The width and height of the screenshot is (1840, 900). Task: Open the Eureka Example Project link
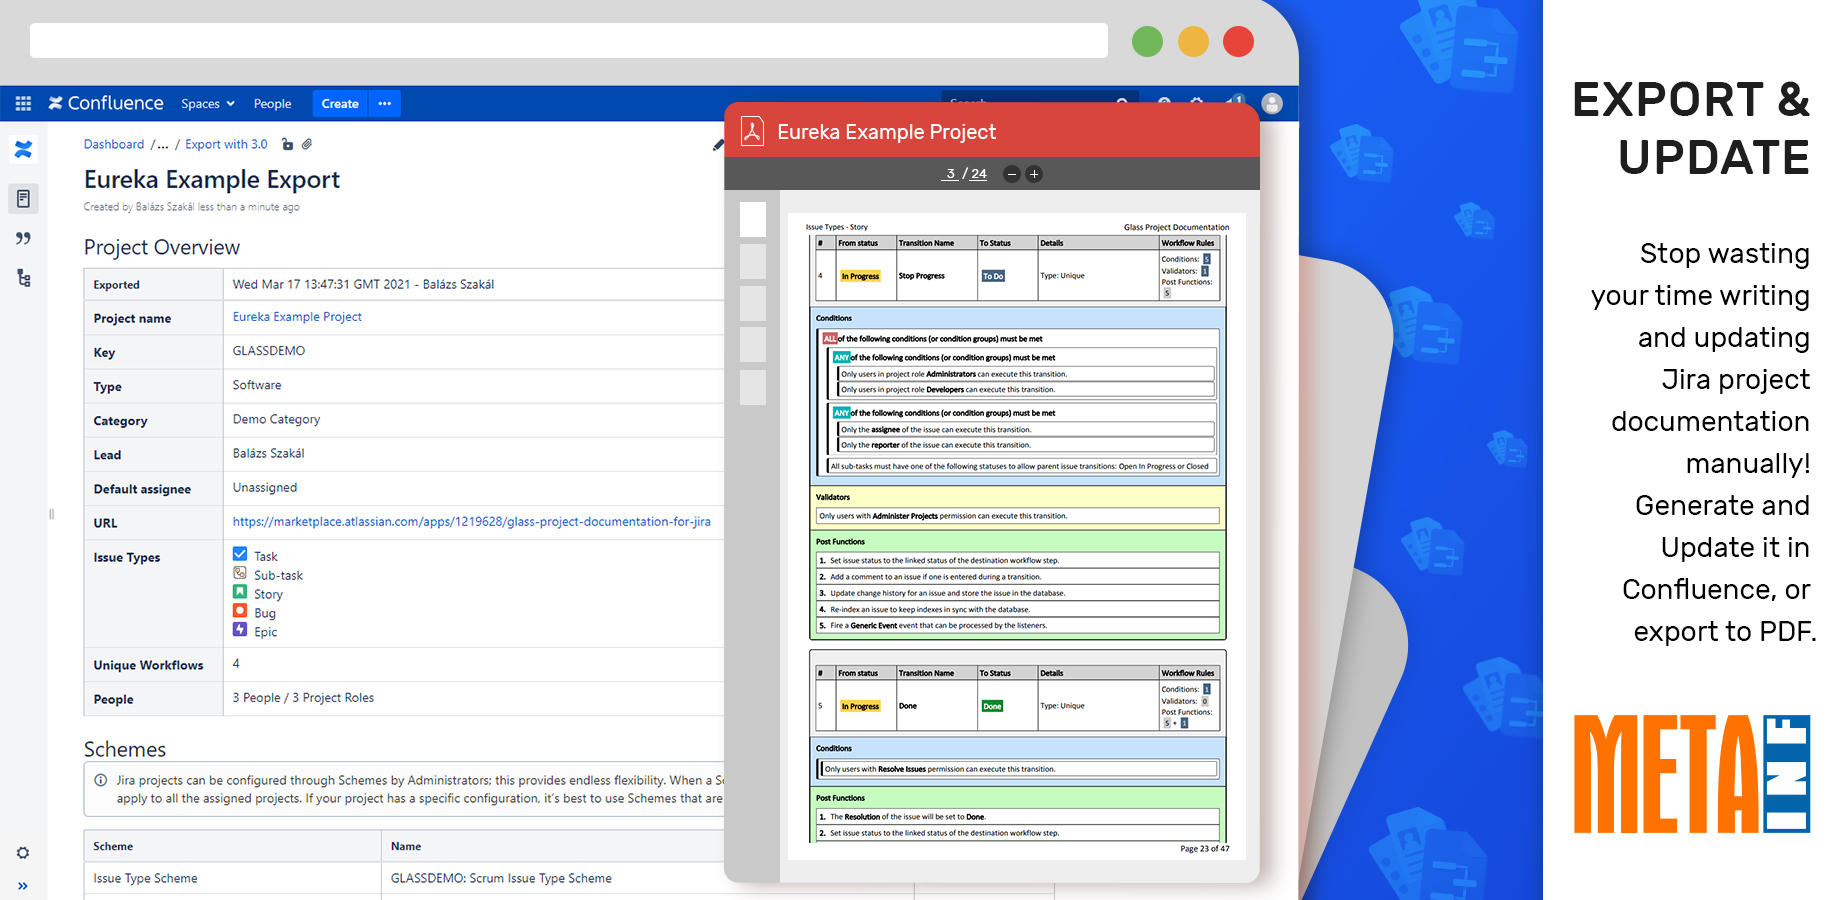[296, 316]
